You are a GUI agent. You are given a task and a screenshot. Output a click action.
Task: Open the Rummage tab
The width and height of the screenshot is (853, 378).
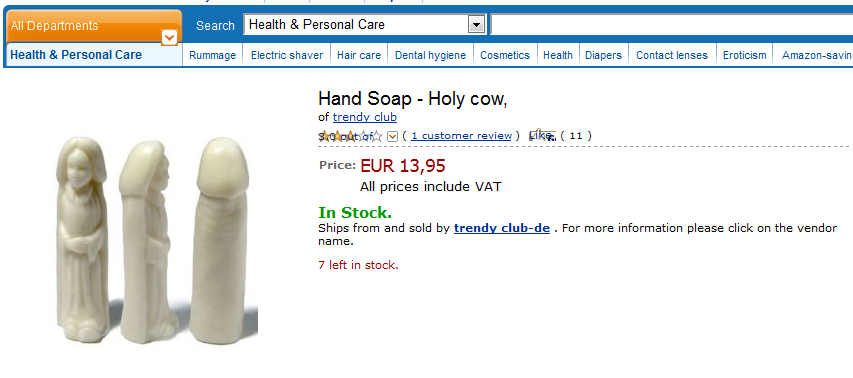(212, 55)
